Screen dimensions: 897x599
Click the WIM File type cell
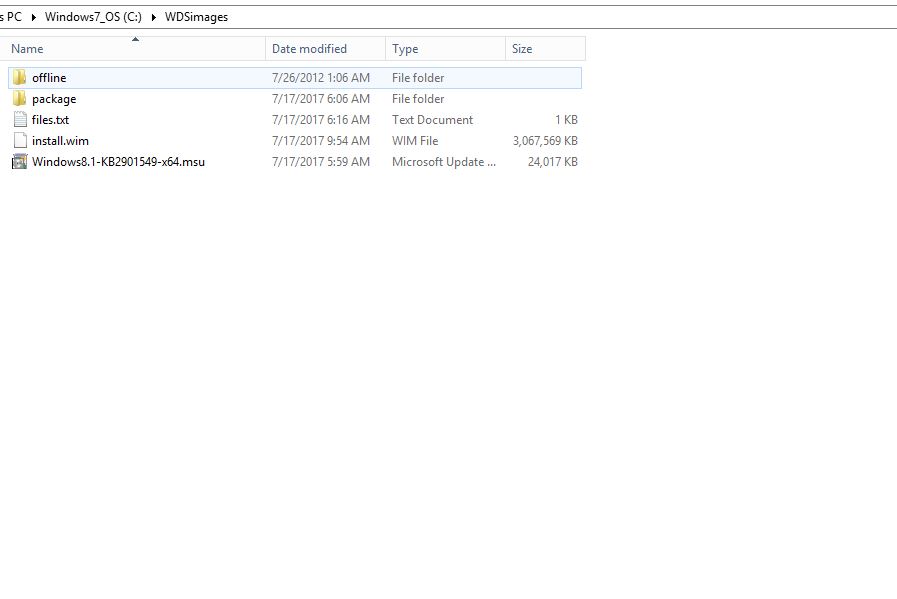coord(415,141)
